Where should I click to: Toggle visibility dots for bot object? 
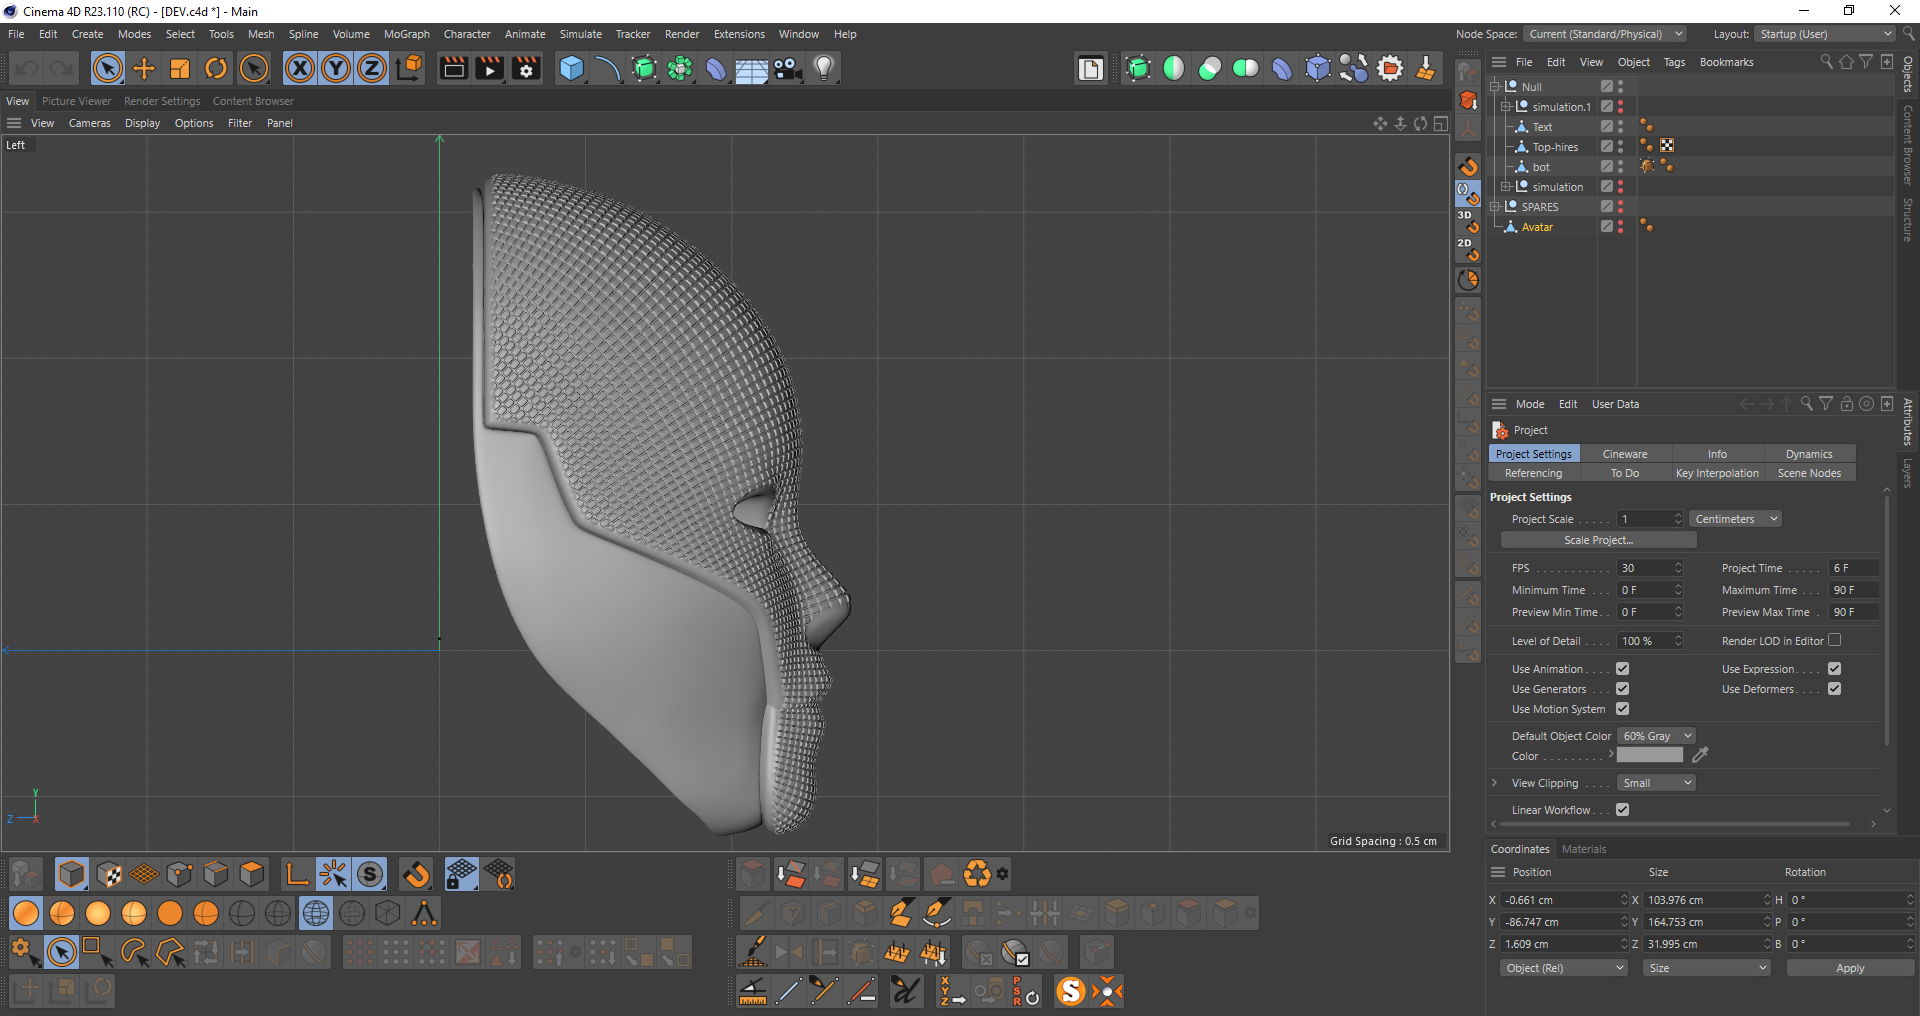pos(1620,167)
